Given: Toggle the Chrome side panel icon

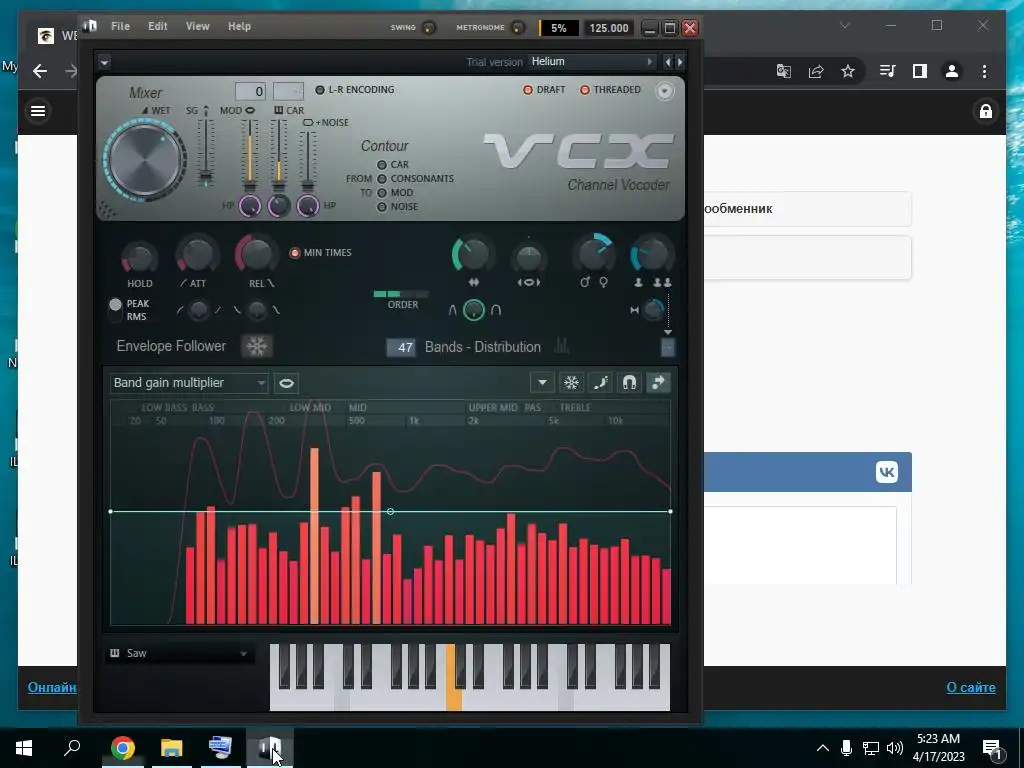Looking at the screenshot, I should point(920,71).
